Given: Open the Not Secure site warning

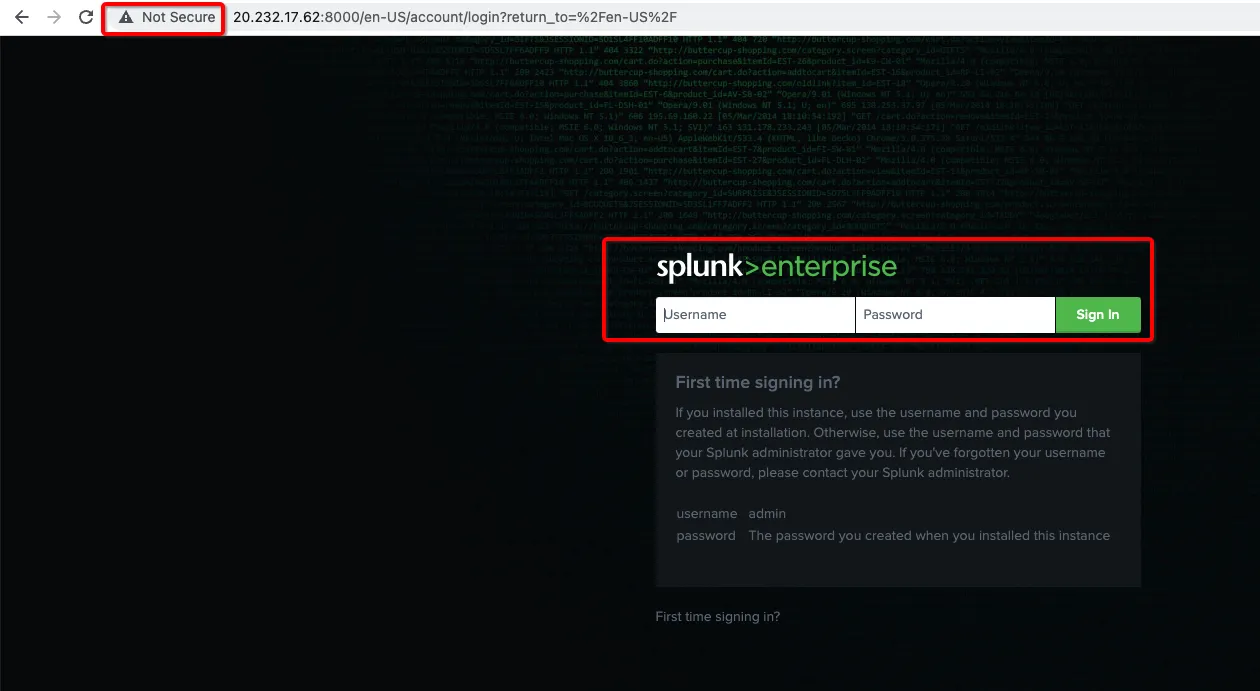Looking at the screenshot, I should 166,18.
